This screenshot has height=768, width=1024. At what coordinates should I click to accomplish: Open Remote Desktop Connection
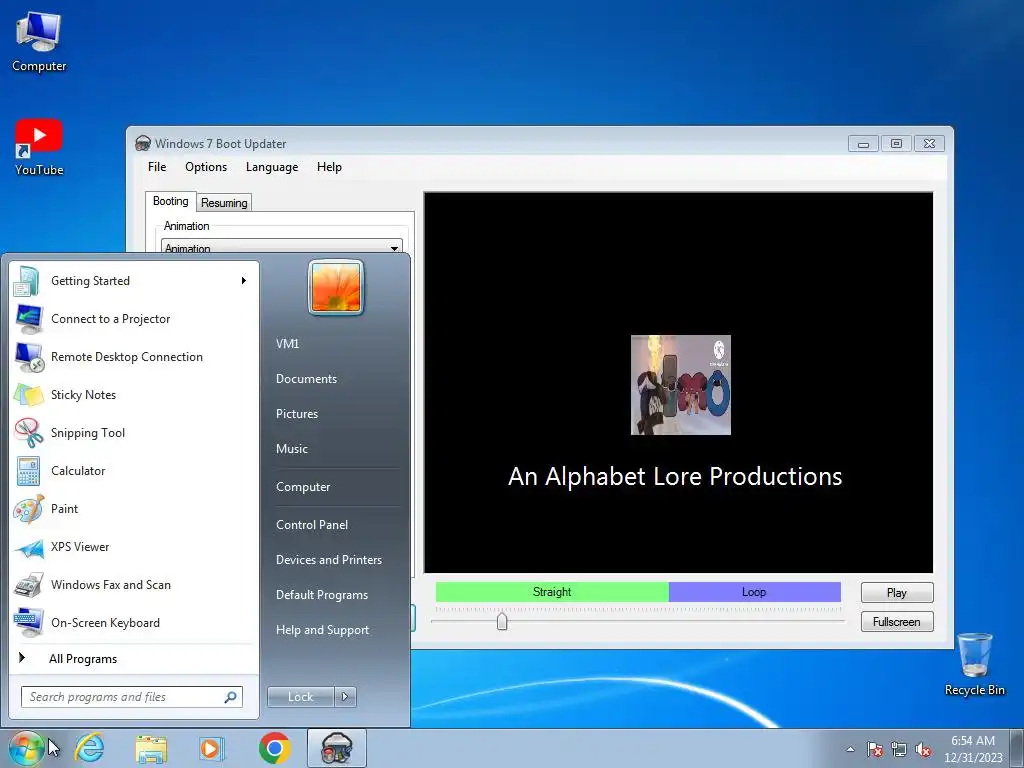134,357
